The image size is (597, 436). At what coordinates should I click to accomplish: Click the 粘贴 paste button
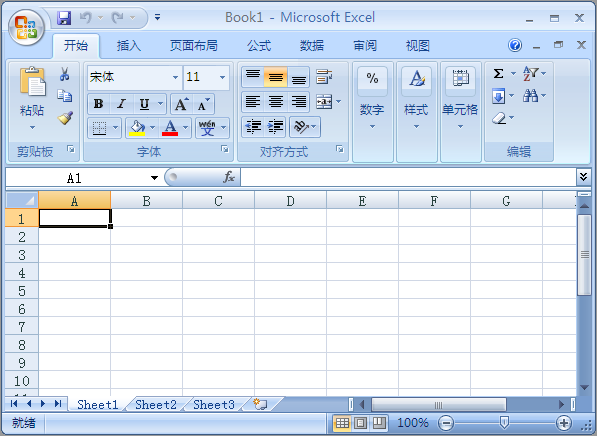(x=32, y=98)
